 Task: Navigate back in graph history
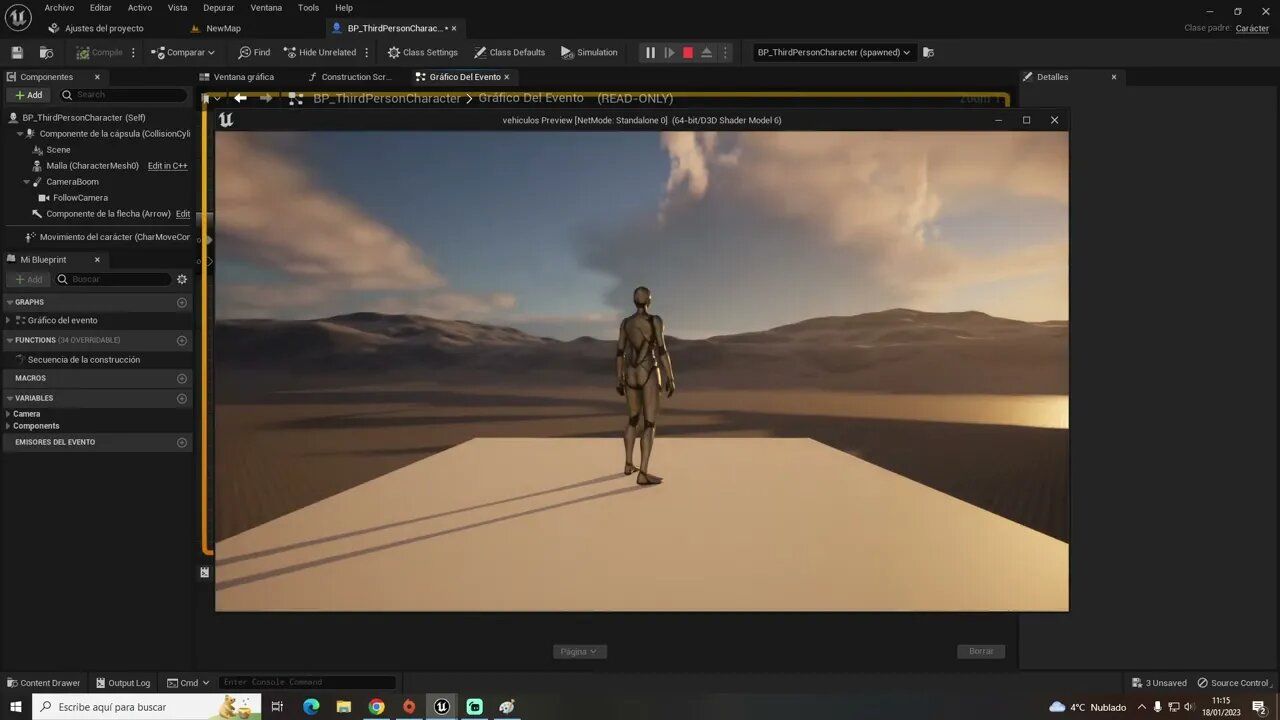click(240, 98)
